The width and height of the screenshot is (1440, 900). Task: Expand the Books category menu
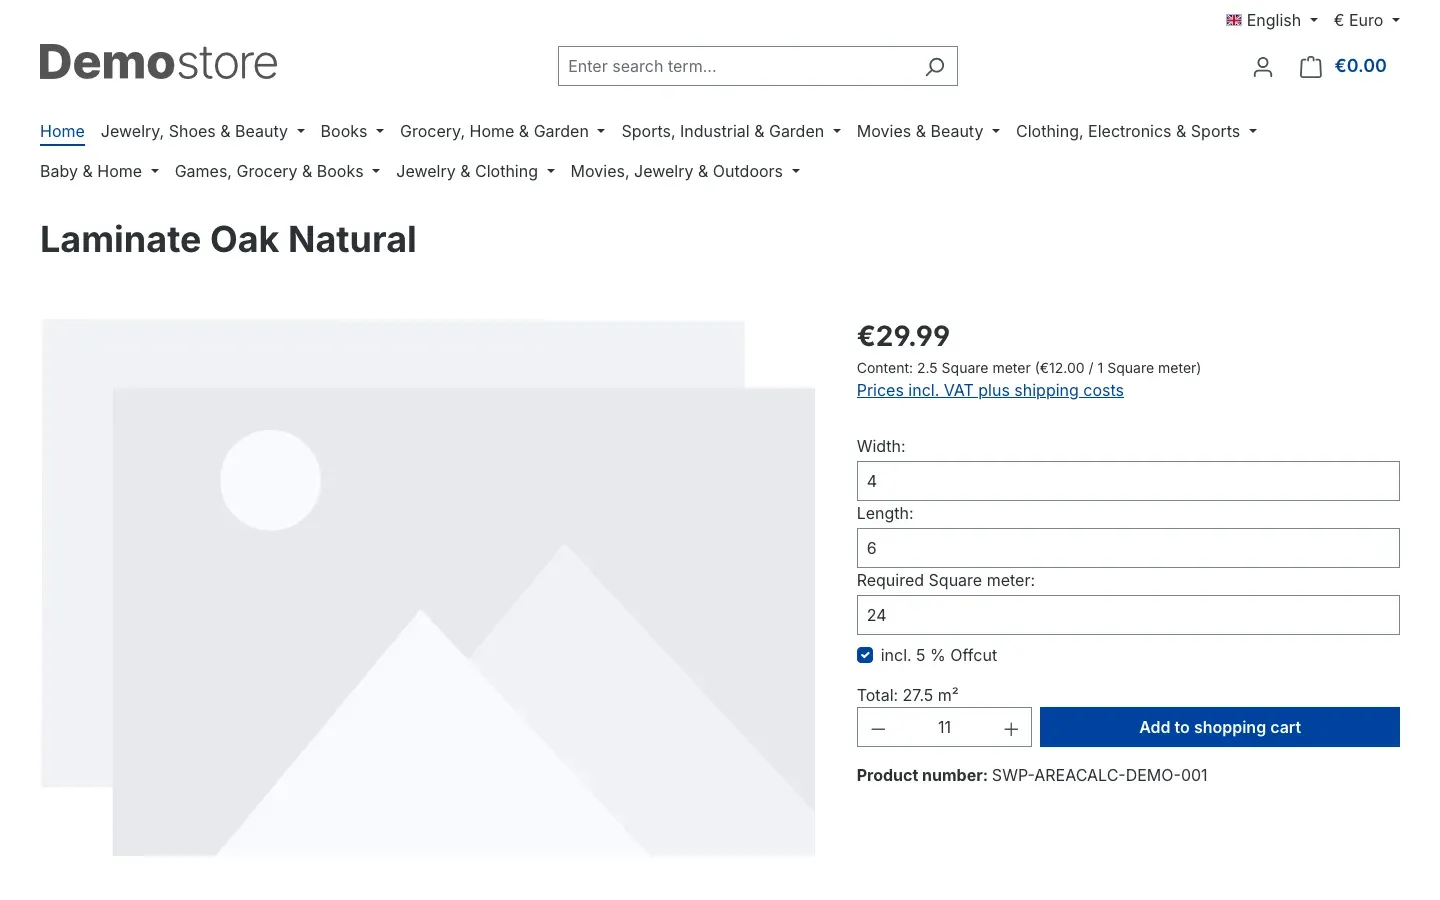[352, 131]
